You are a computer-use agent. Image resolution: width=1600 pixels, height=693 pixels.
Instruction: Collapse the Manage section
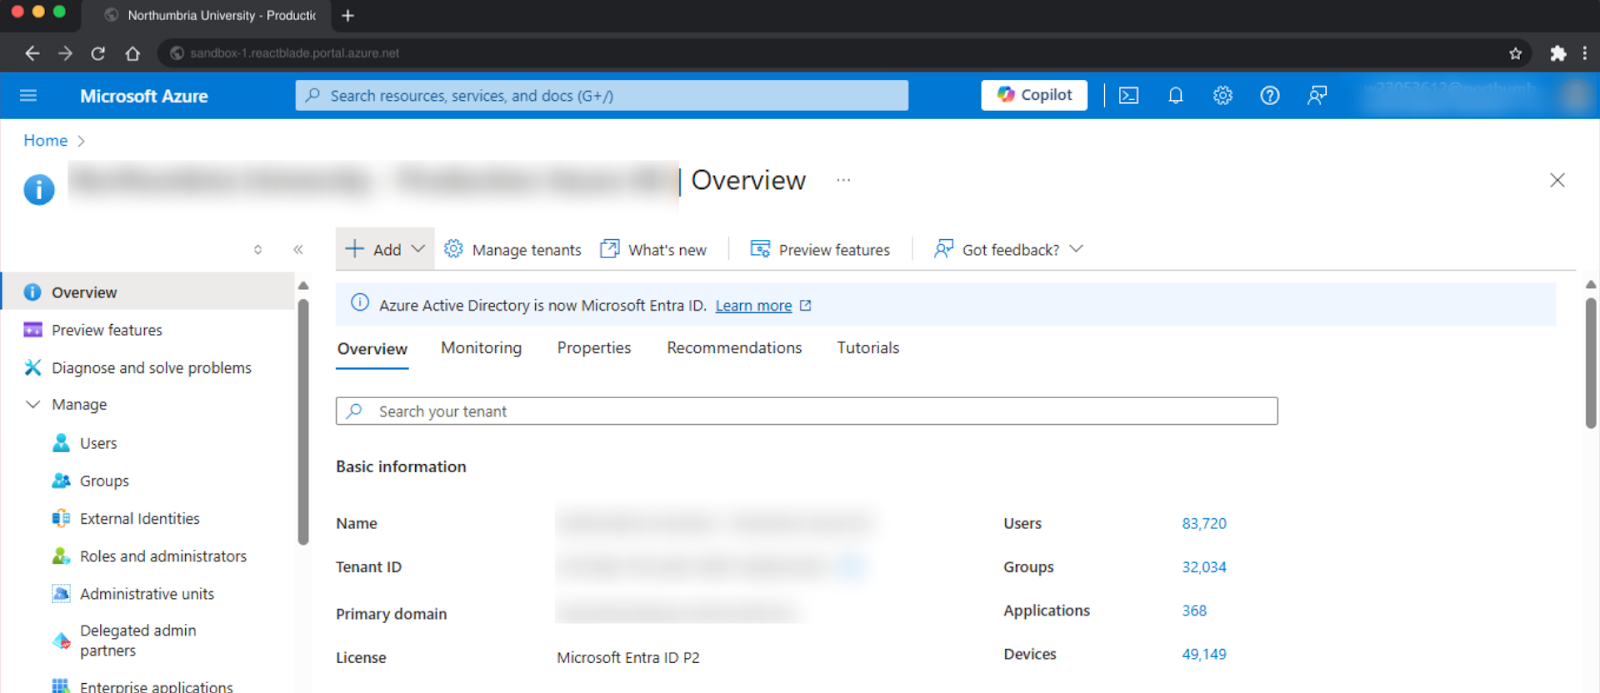pos(33,405)
